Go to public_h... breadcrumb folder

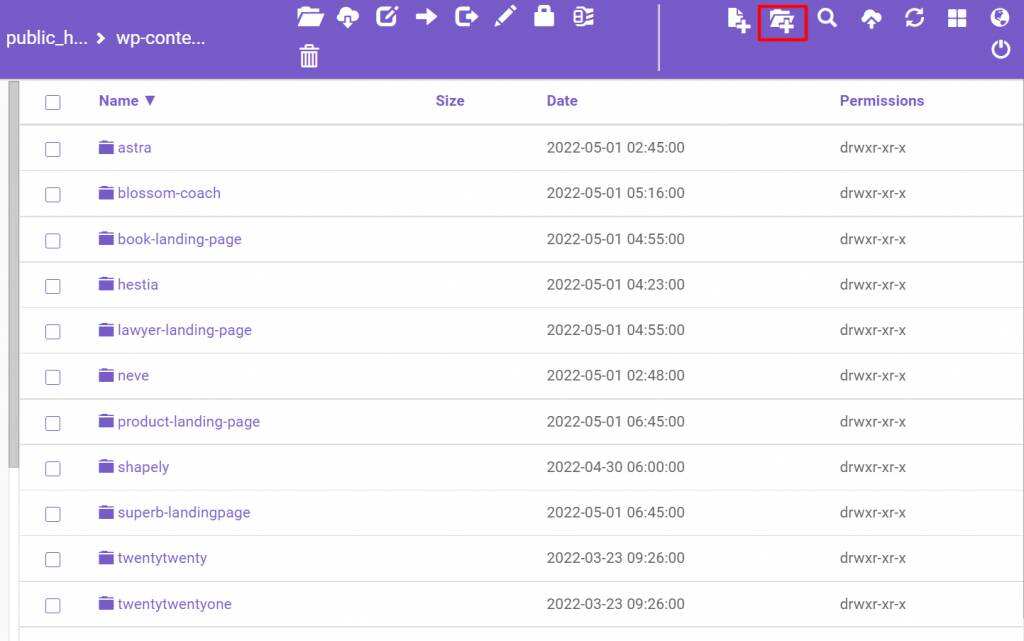[x=46, y=39]
